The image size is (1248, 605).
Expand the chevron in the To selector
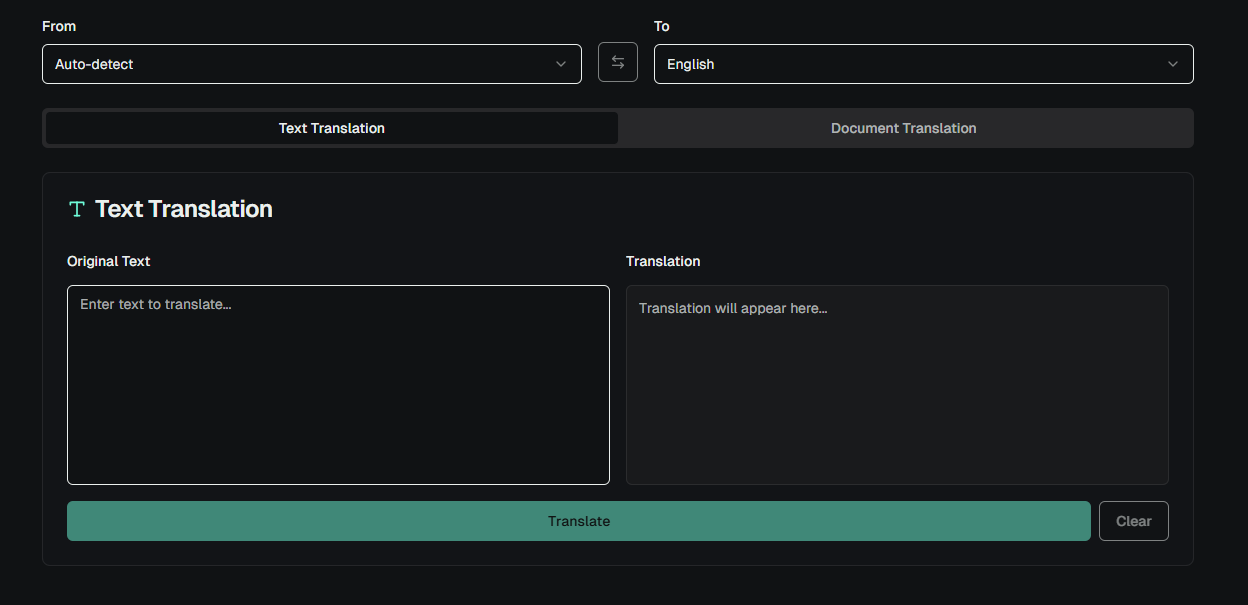1173,64
